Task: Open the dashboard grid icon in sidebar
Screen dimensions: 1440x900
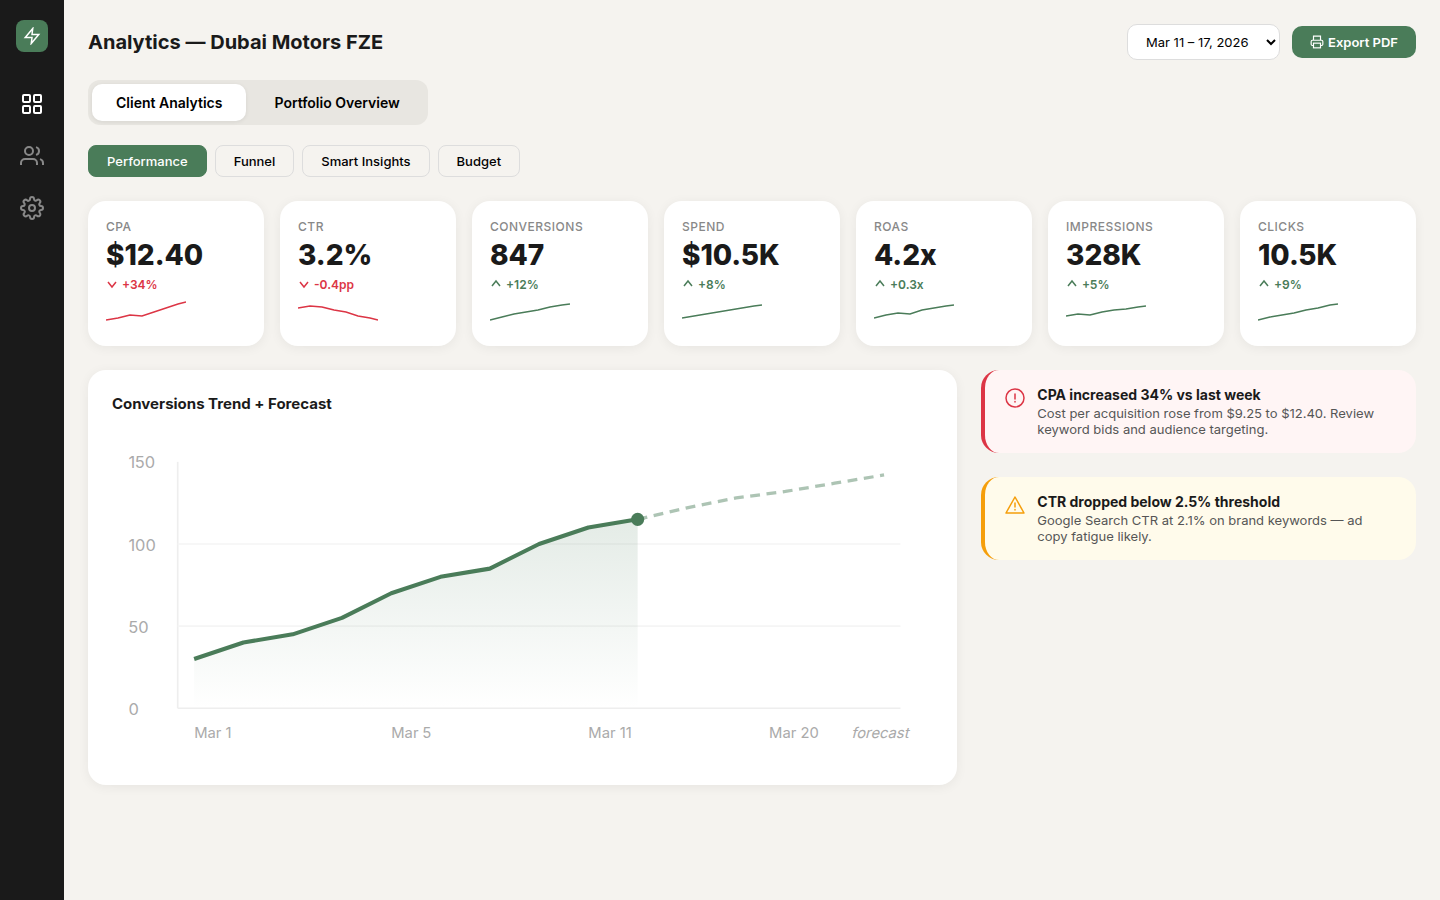Action: click(x=32, y=104)
